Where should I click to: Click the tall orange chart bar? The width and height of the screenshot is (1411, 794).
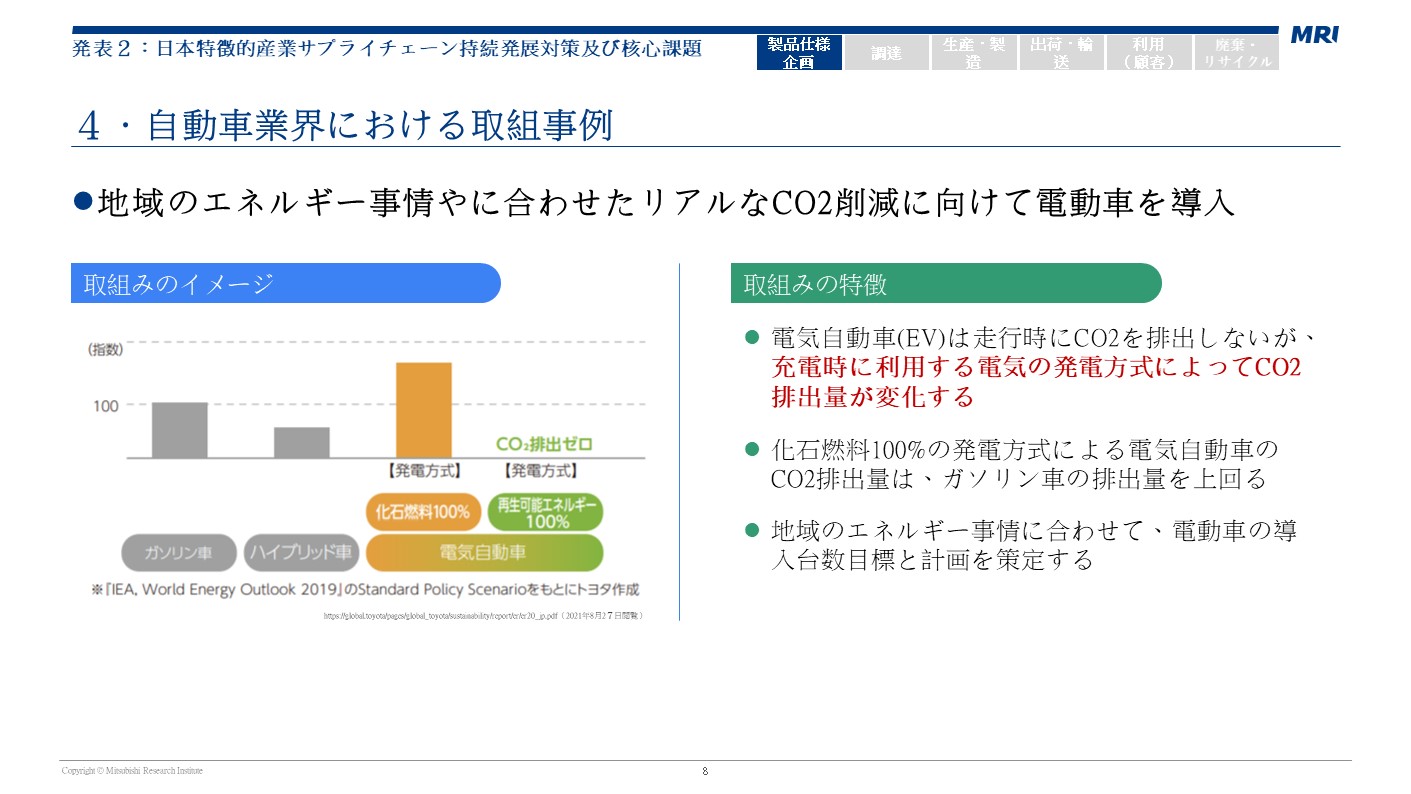[424, 410]
